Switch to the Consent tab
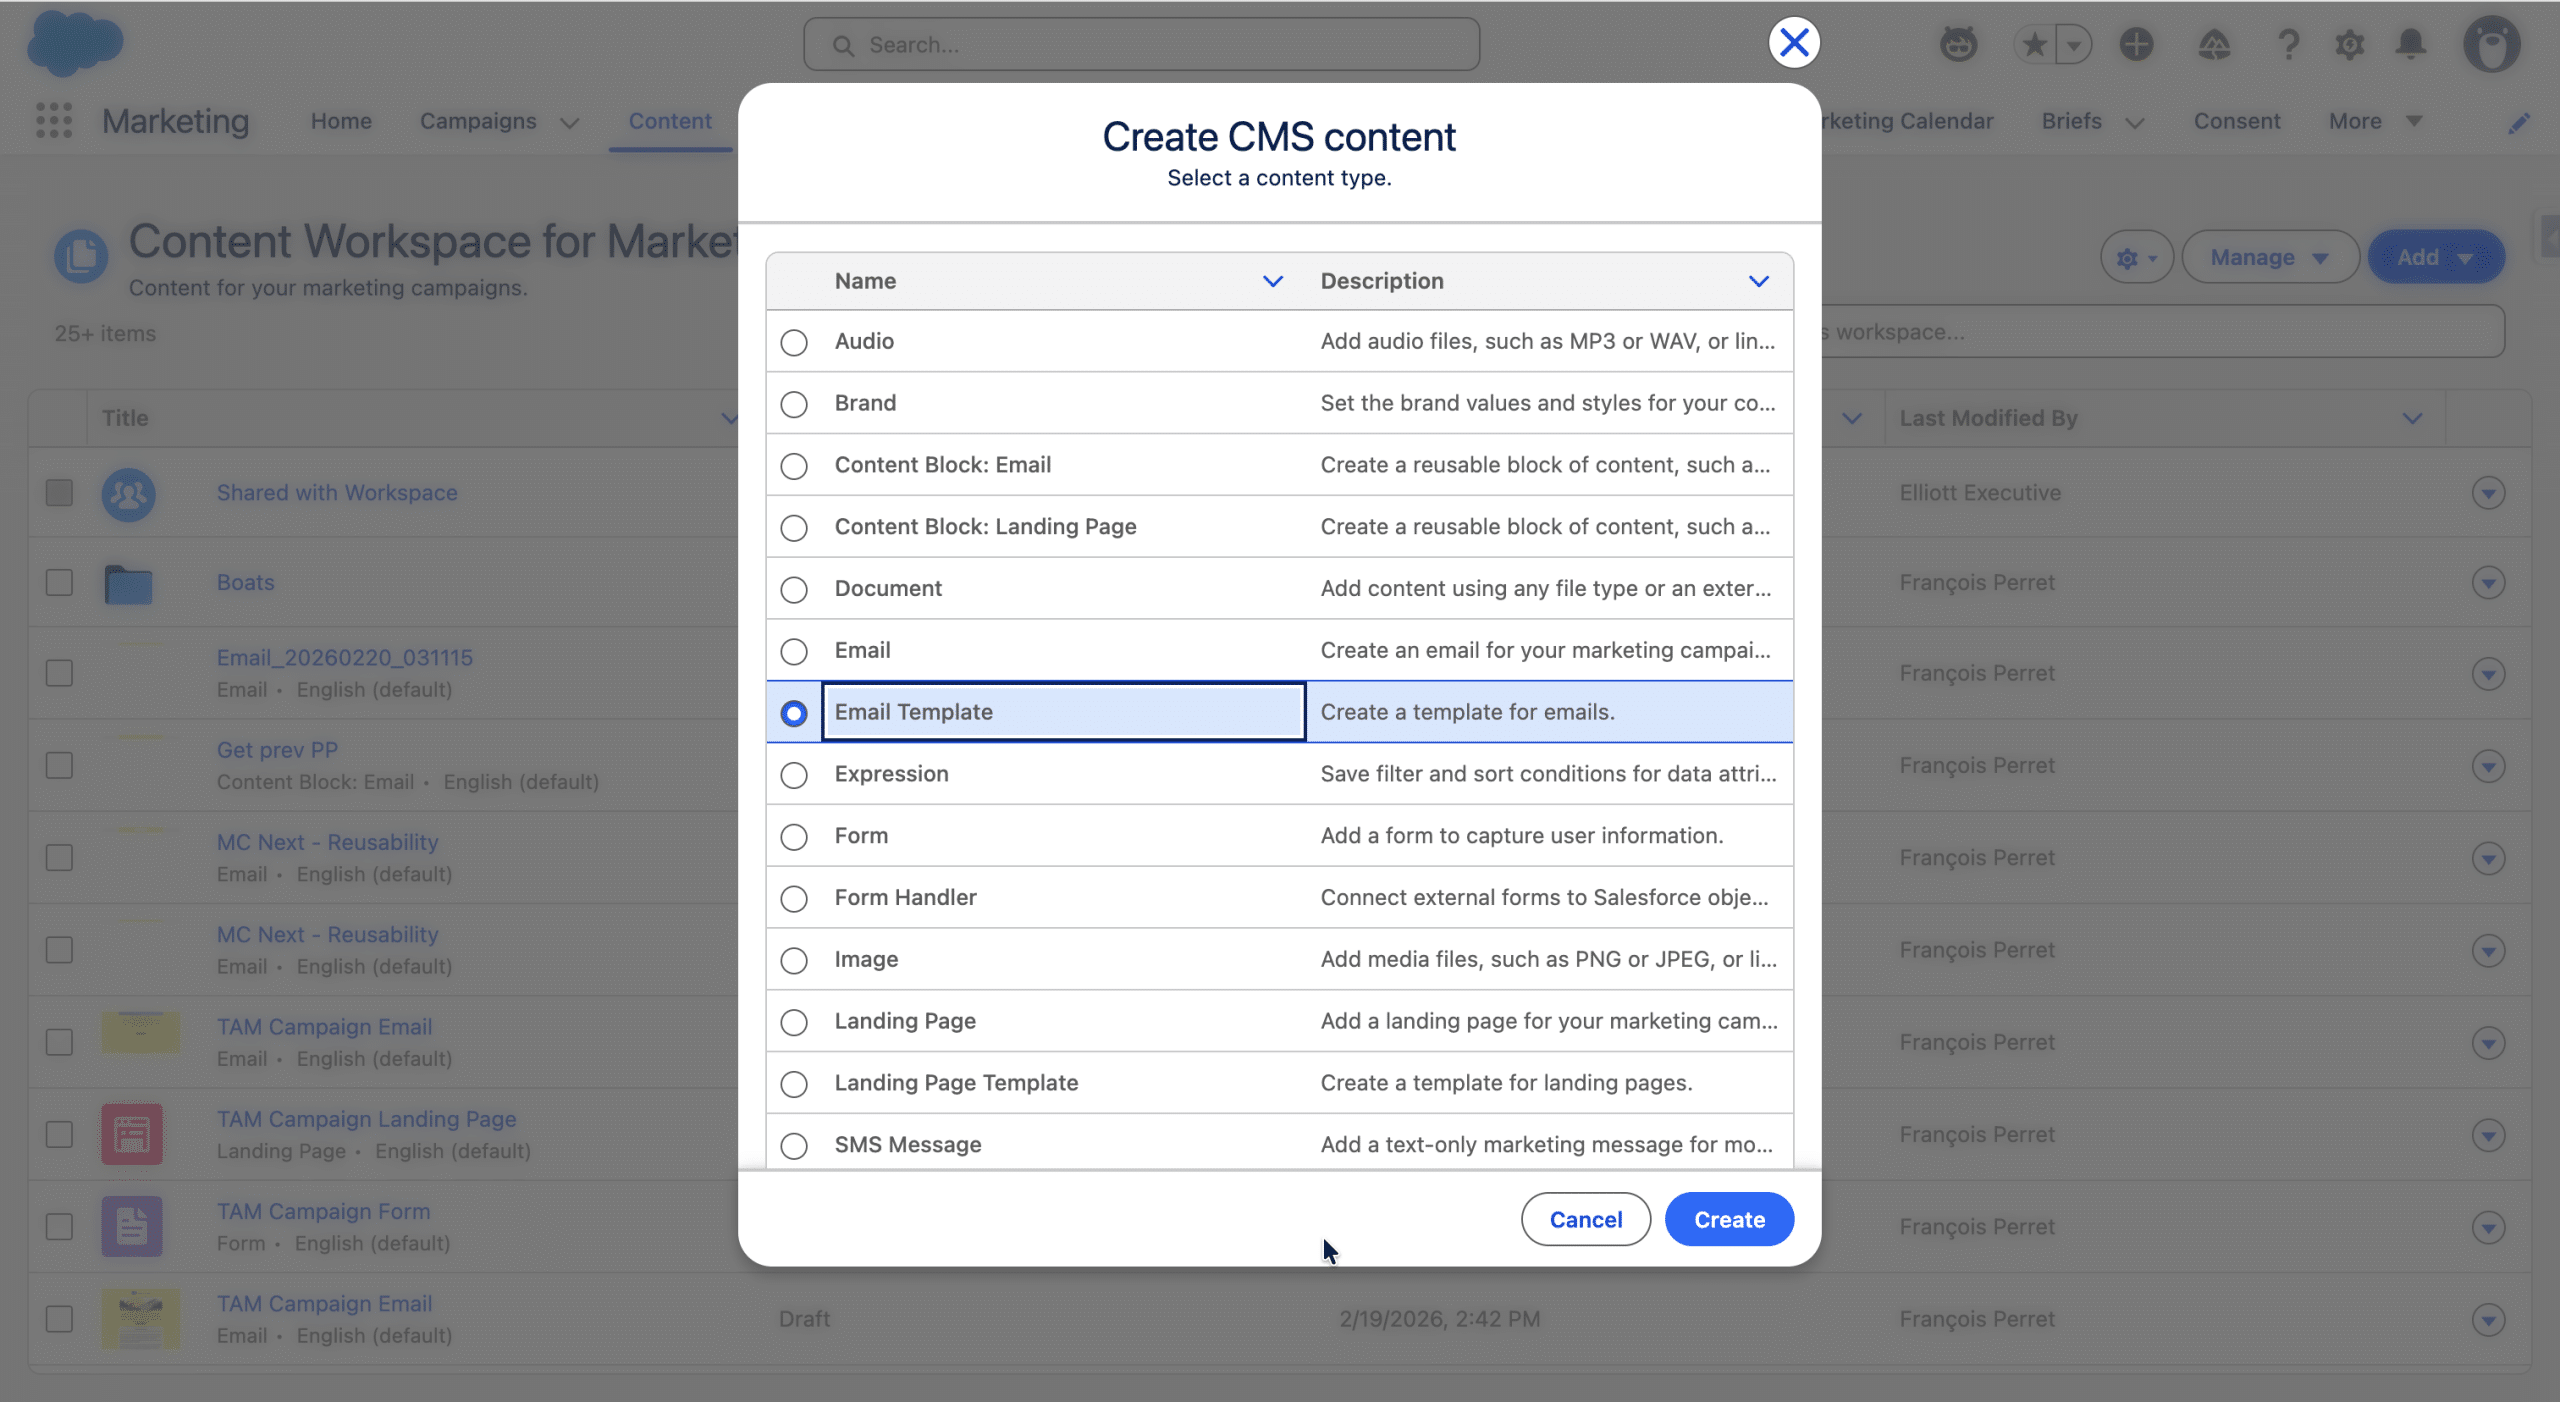 pyautogui.click(x=2236, y=121)
